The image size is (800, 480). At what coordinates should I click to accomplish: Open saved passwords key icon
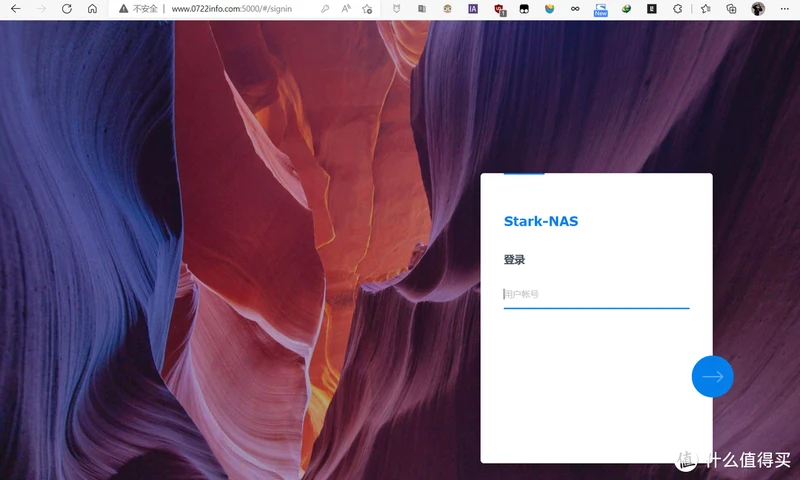tap(324, 9)
